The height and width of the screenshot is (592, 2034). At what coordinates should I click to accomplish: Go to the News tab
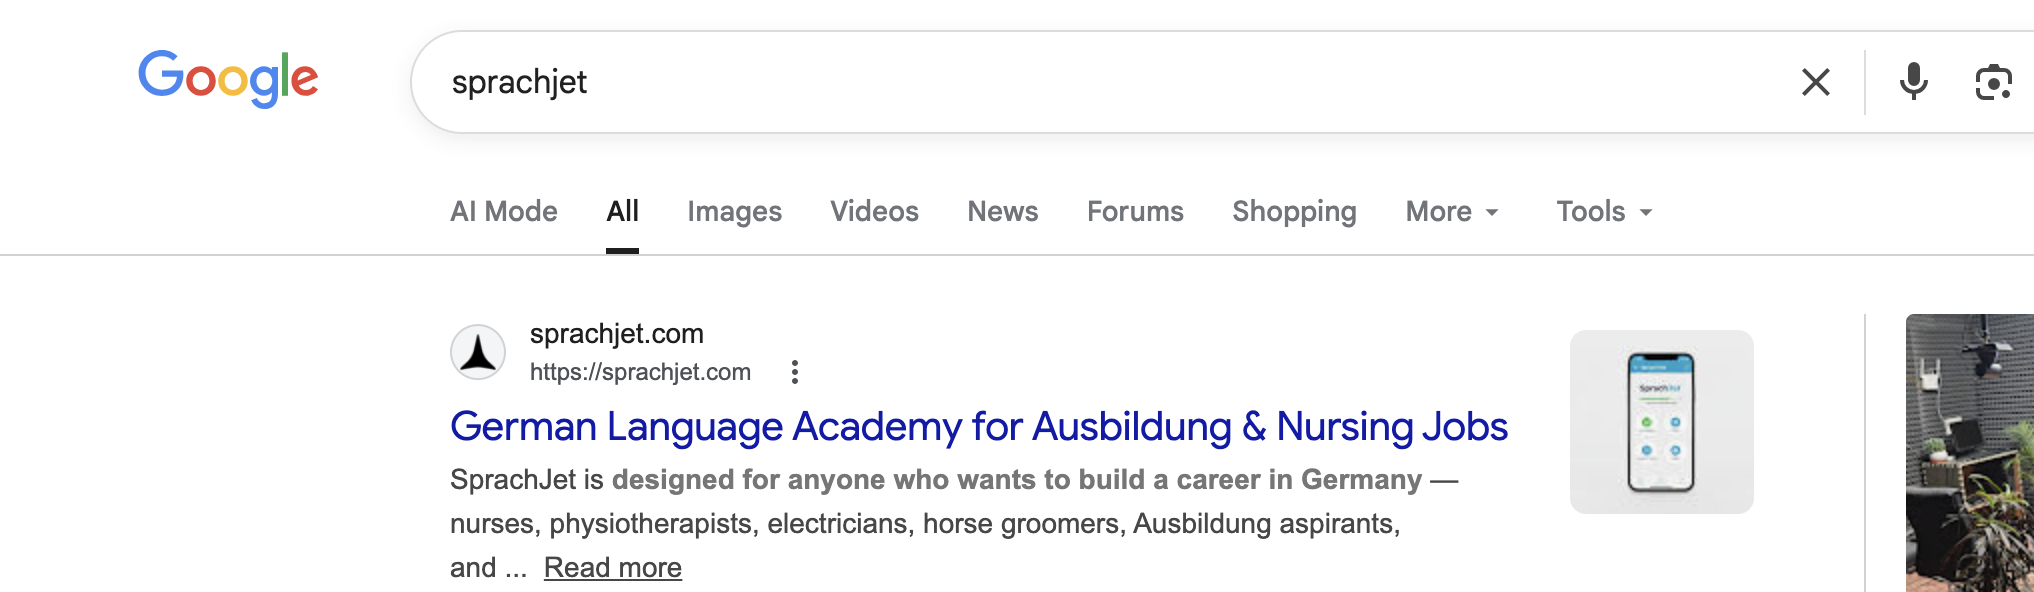pos(1002,211)
